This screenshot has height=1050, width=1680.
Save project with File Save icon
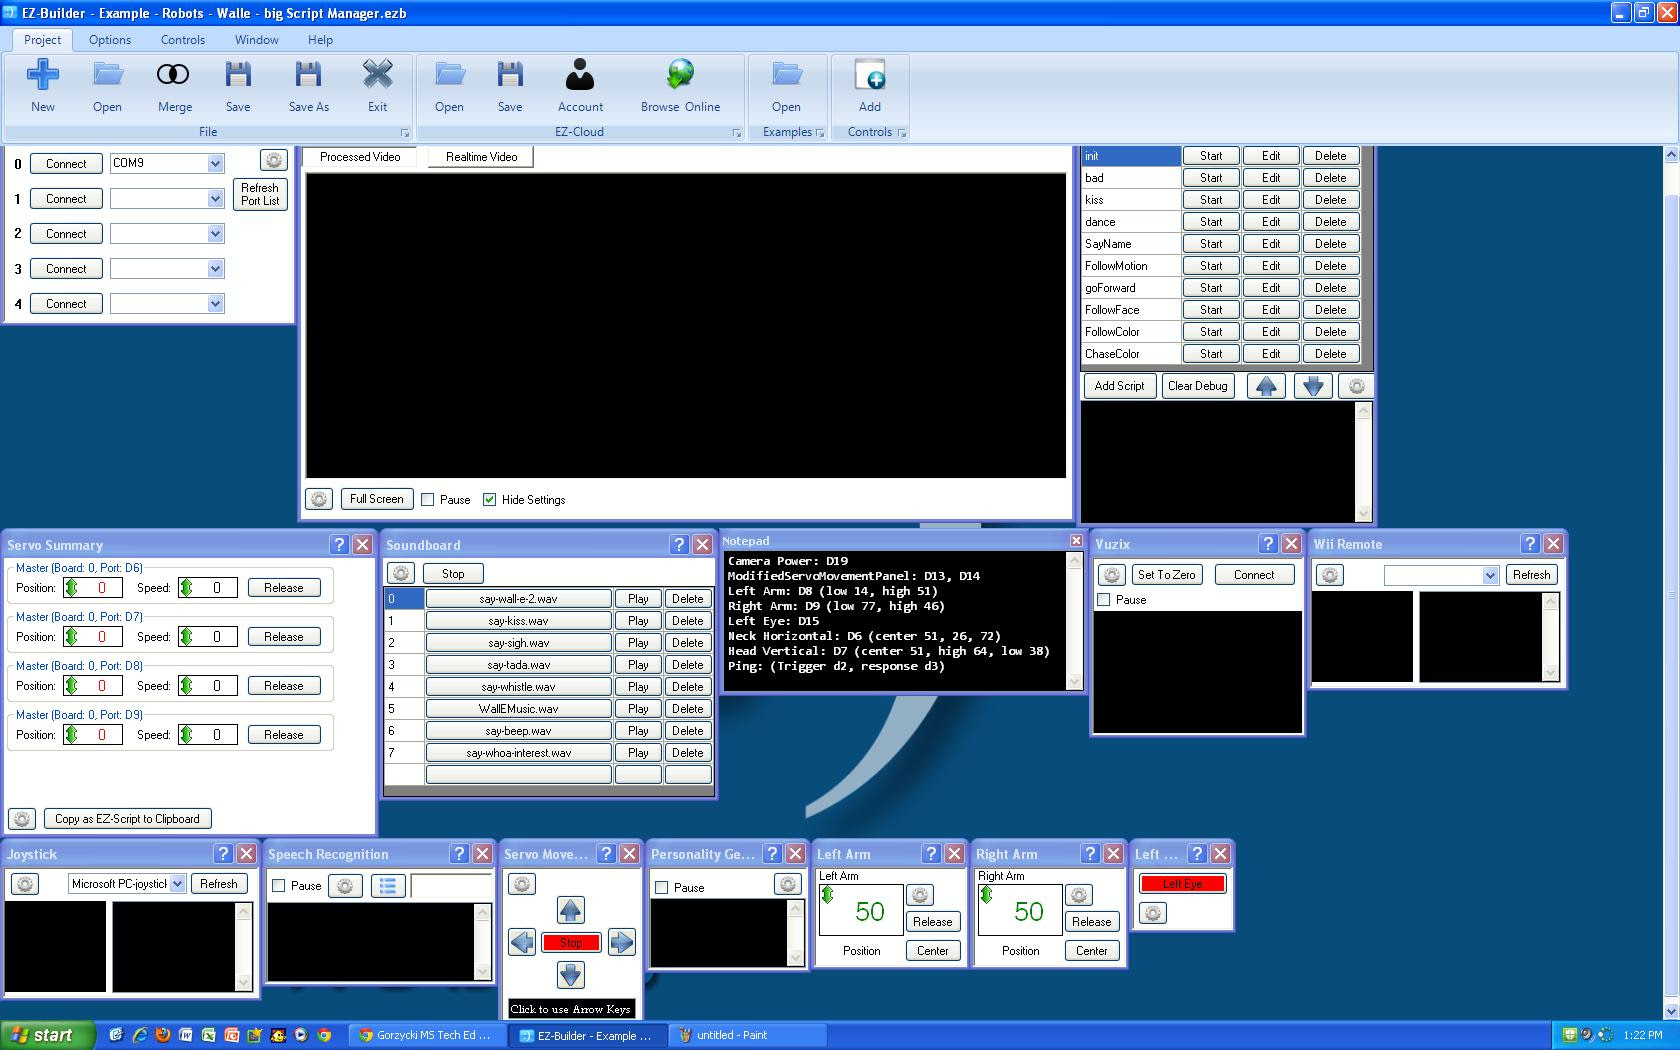tap(238, 86)
